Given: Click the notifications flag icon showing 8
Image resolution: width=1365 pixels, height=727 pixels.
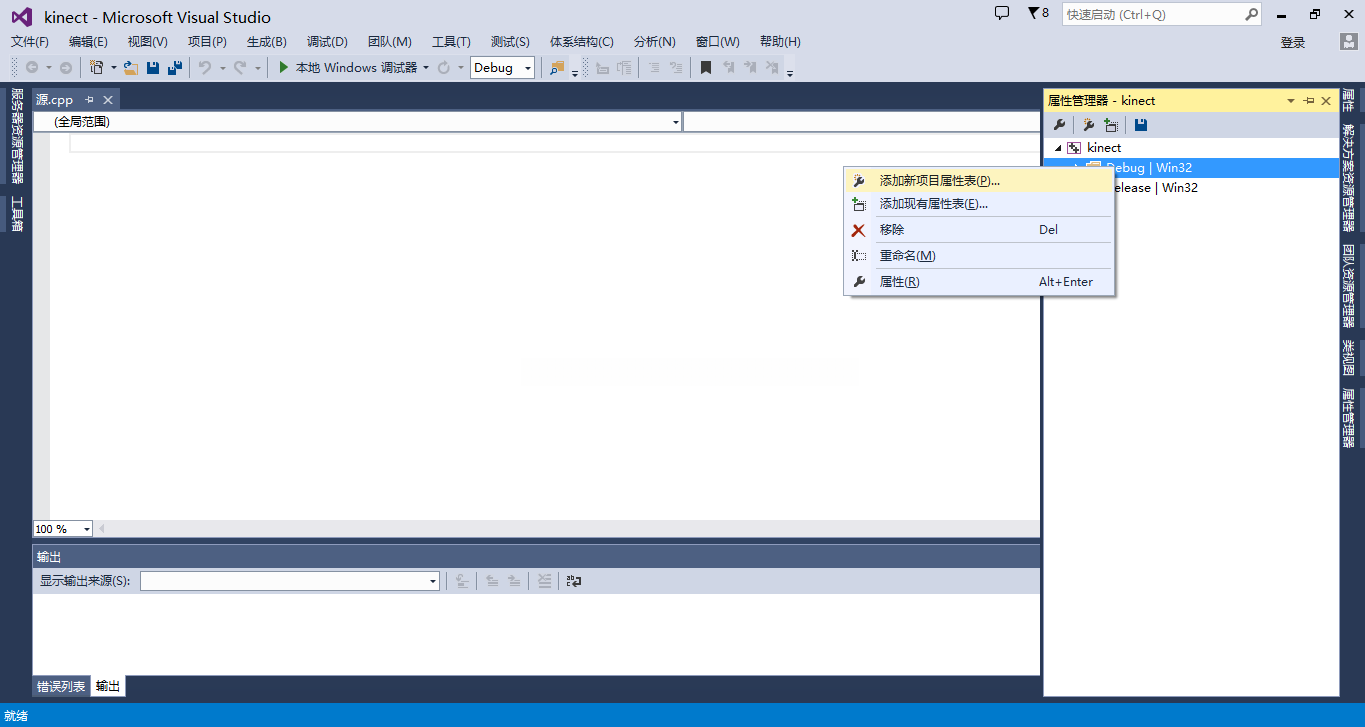Looking at the screenshot, I should pyautogui.click(x=1038, y=14).
